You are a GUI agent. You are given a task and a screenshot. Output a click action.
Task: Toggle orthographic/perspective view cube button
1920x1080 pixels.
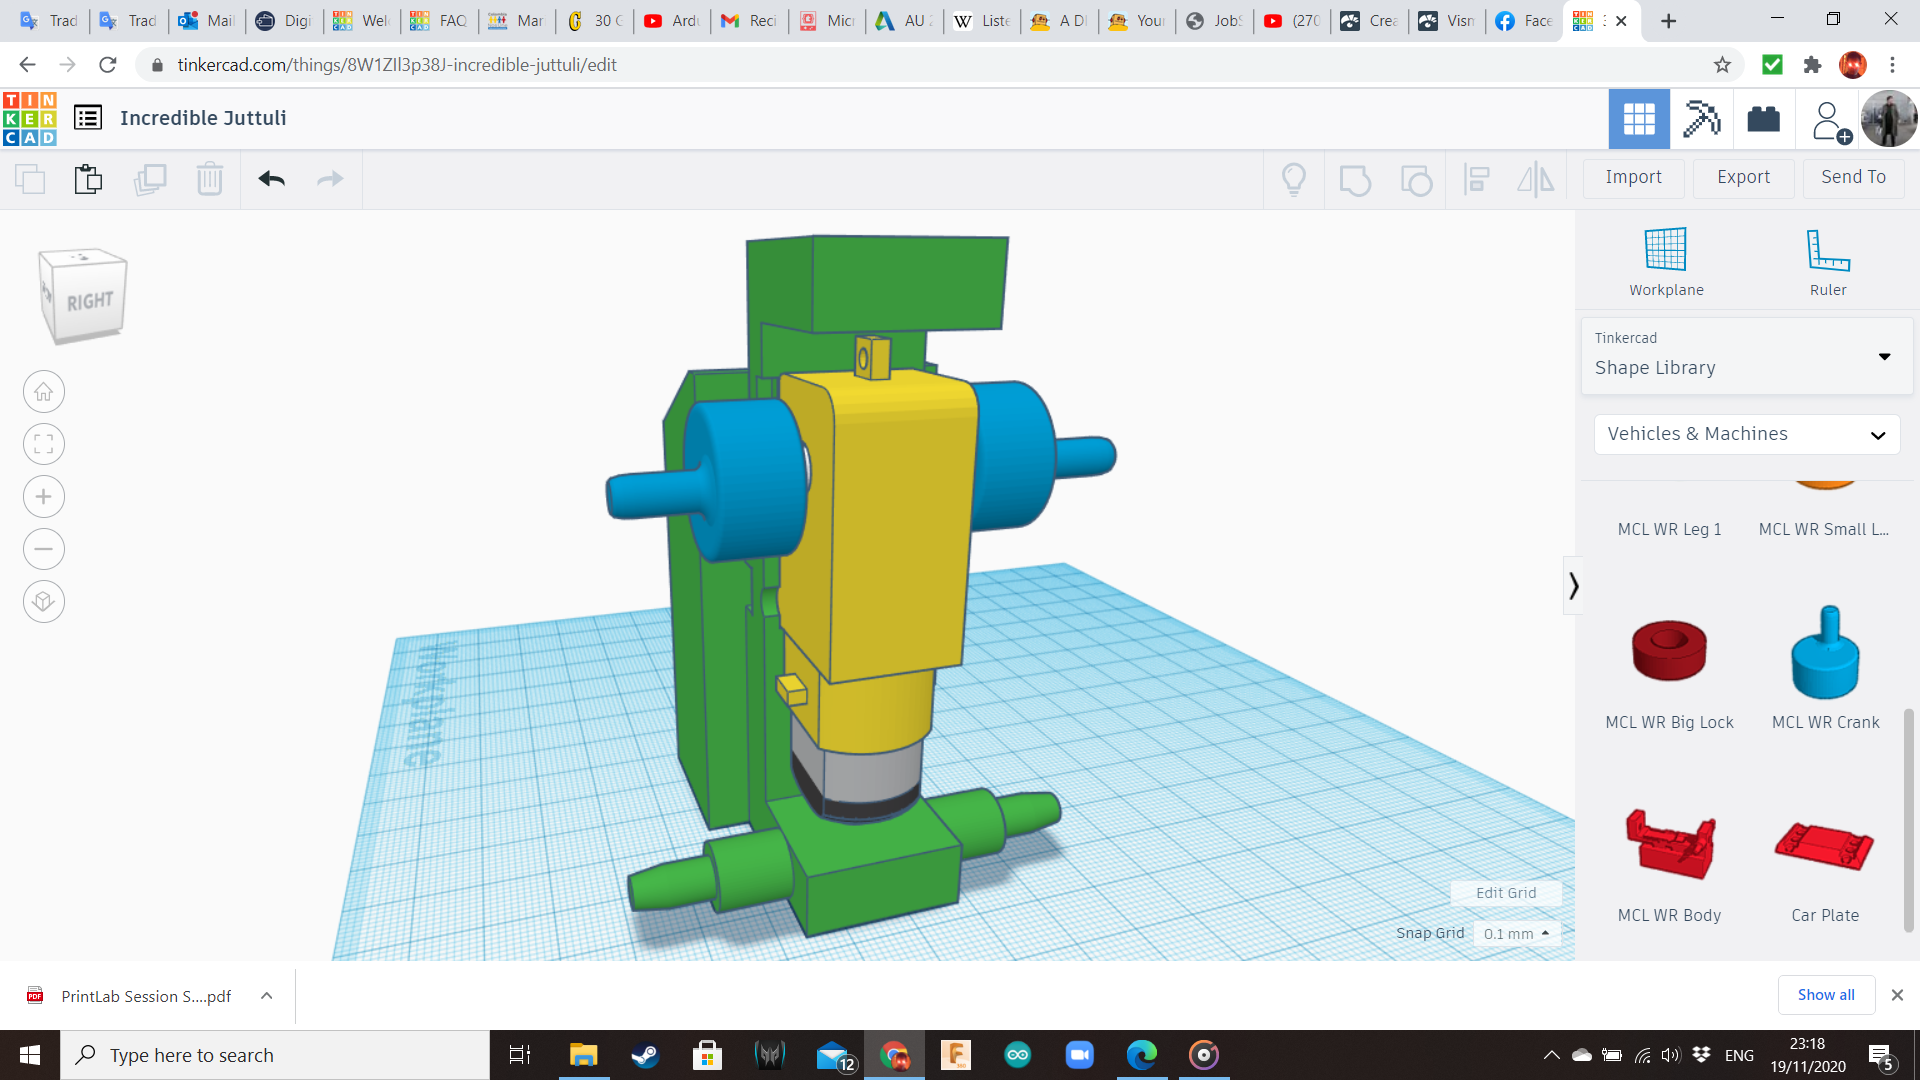pos(44,602)
